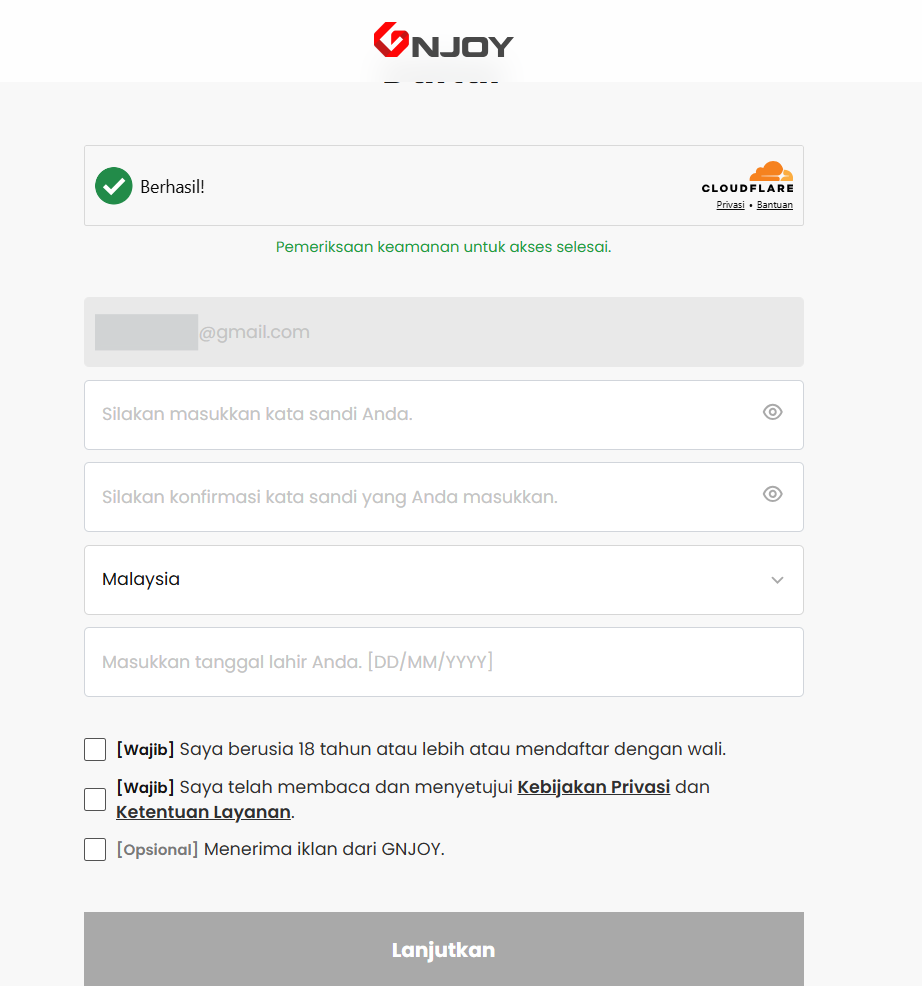Open the Kebijakan Privasi link
The height and width of the screenshot is (986, 922).
(594, 787)
